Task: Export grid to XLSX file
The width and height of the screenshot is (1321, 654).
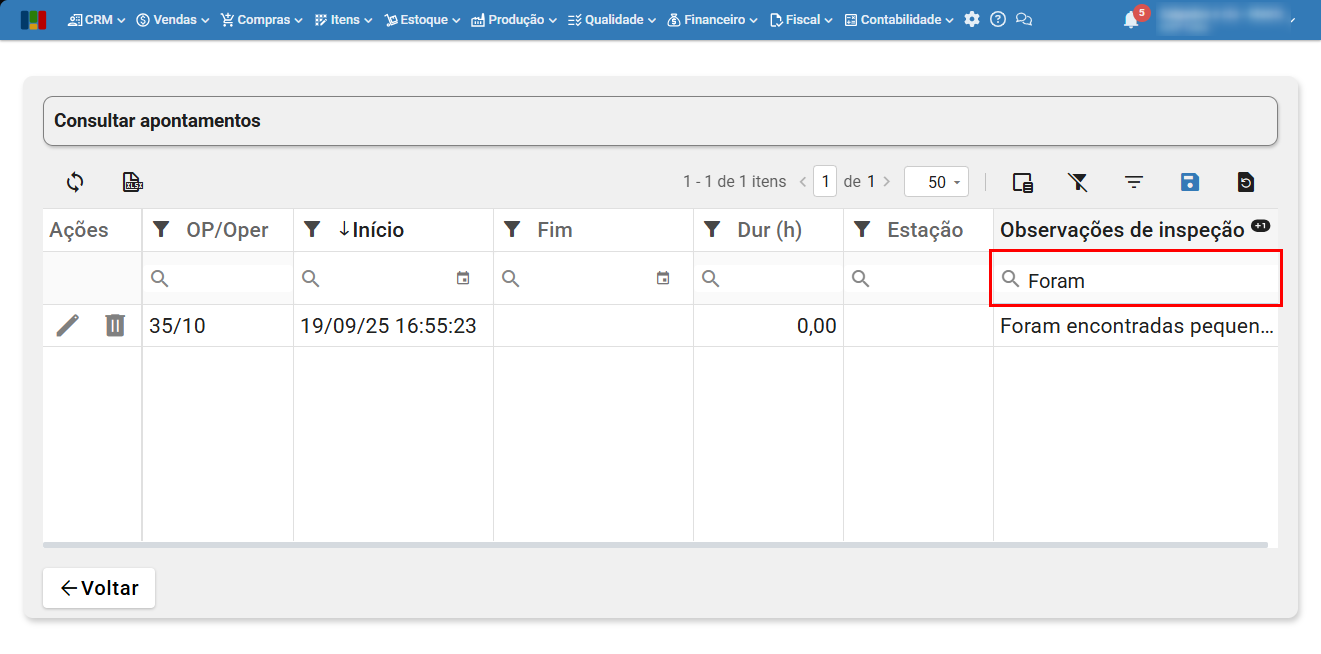Action: coord(132,182)
